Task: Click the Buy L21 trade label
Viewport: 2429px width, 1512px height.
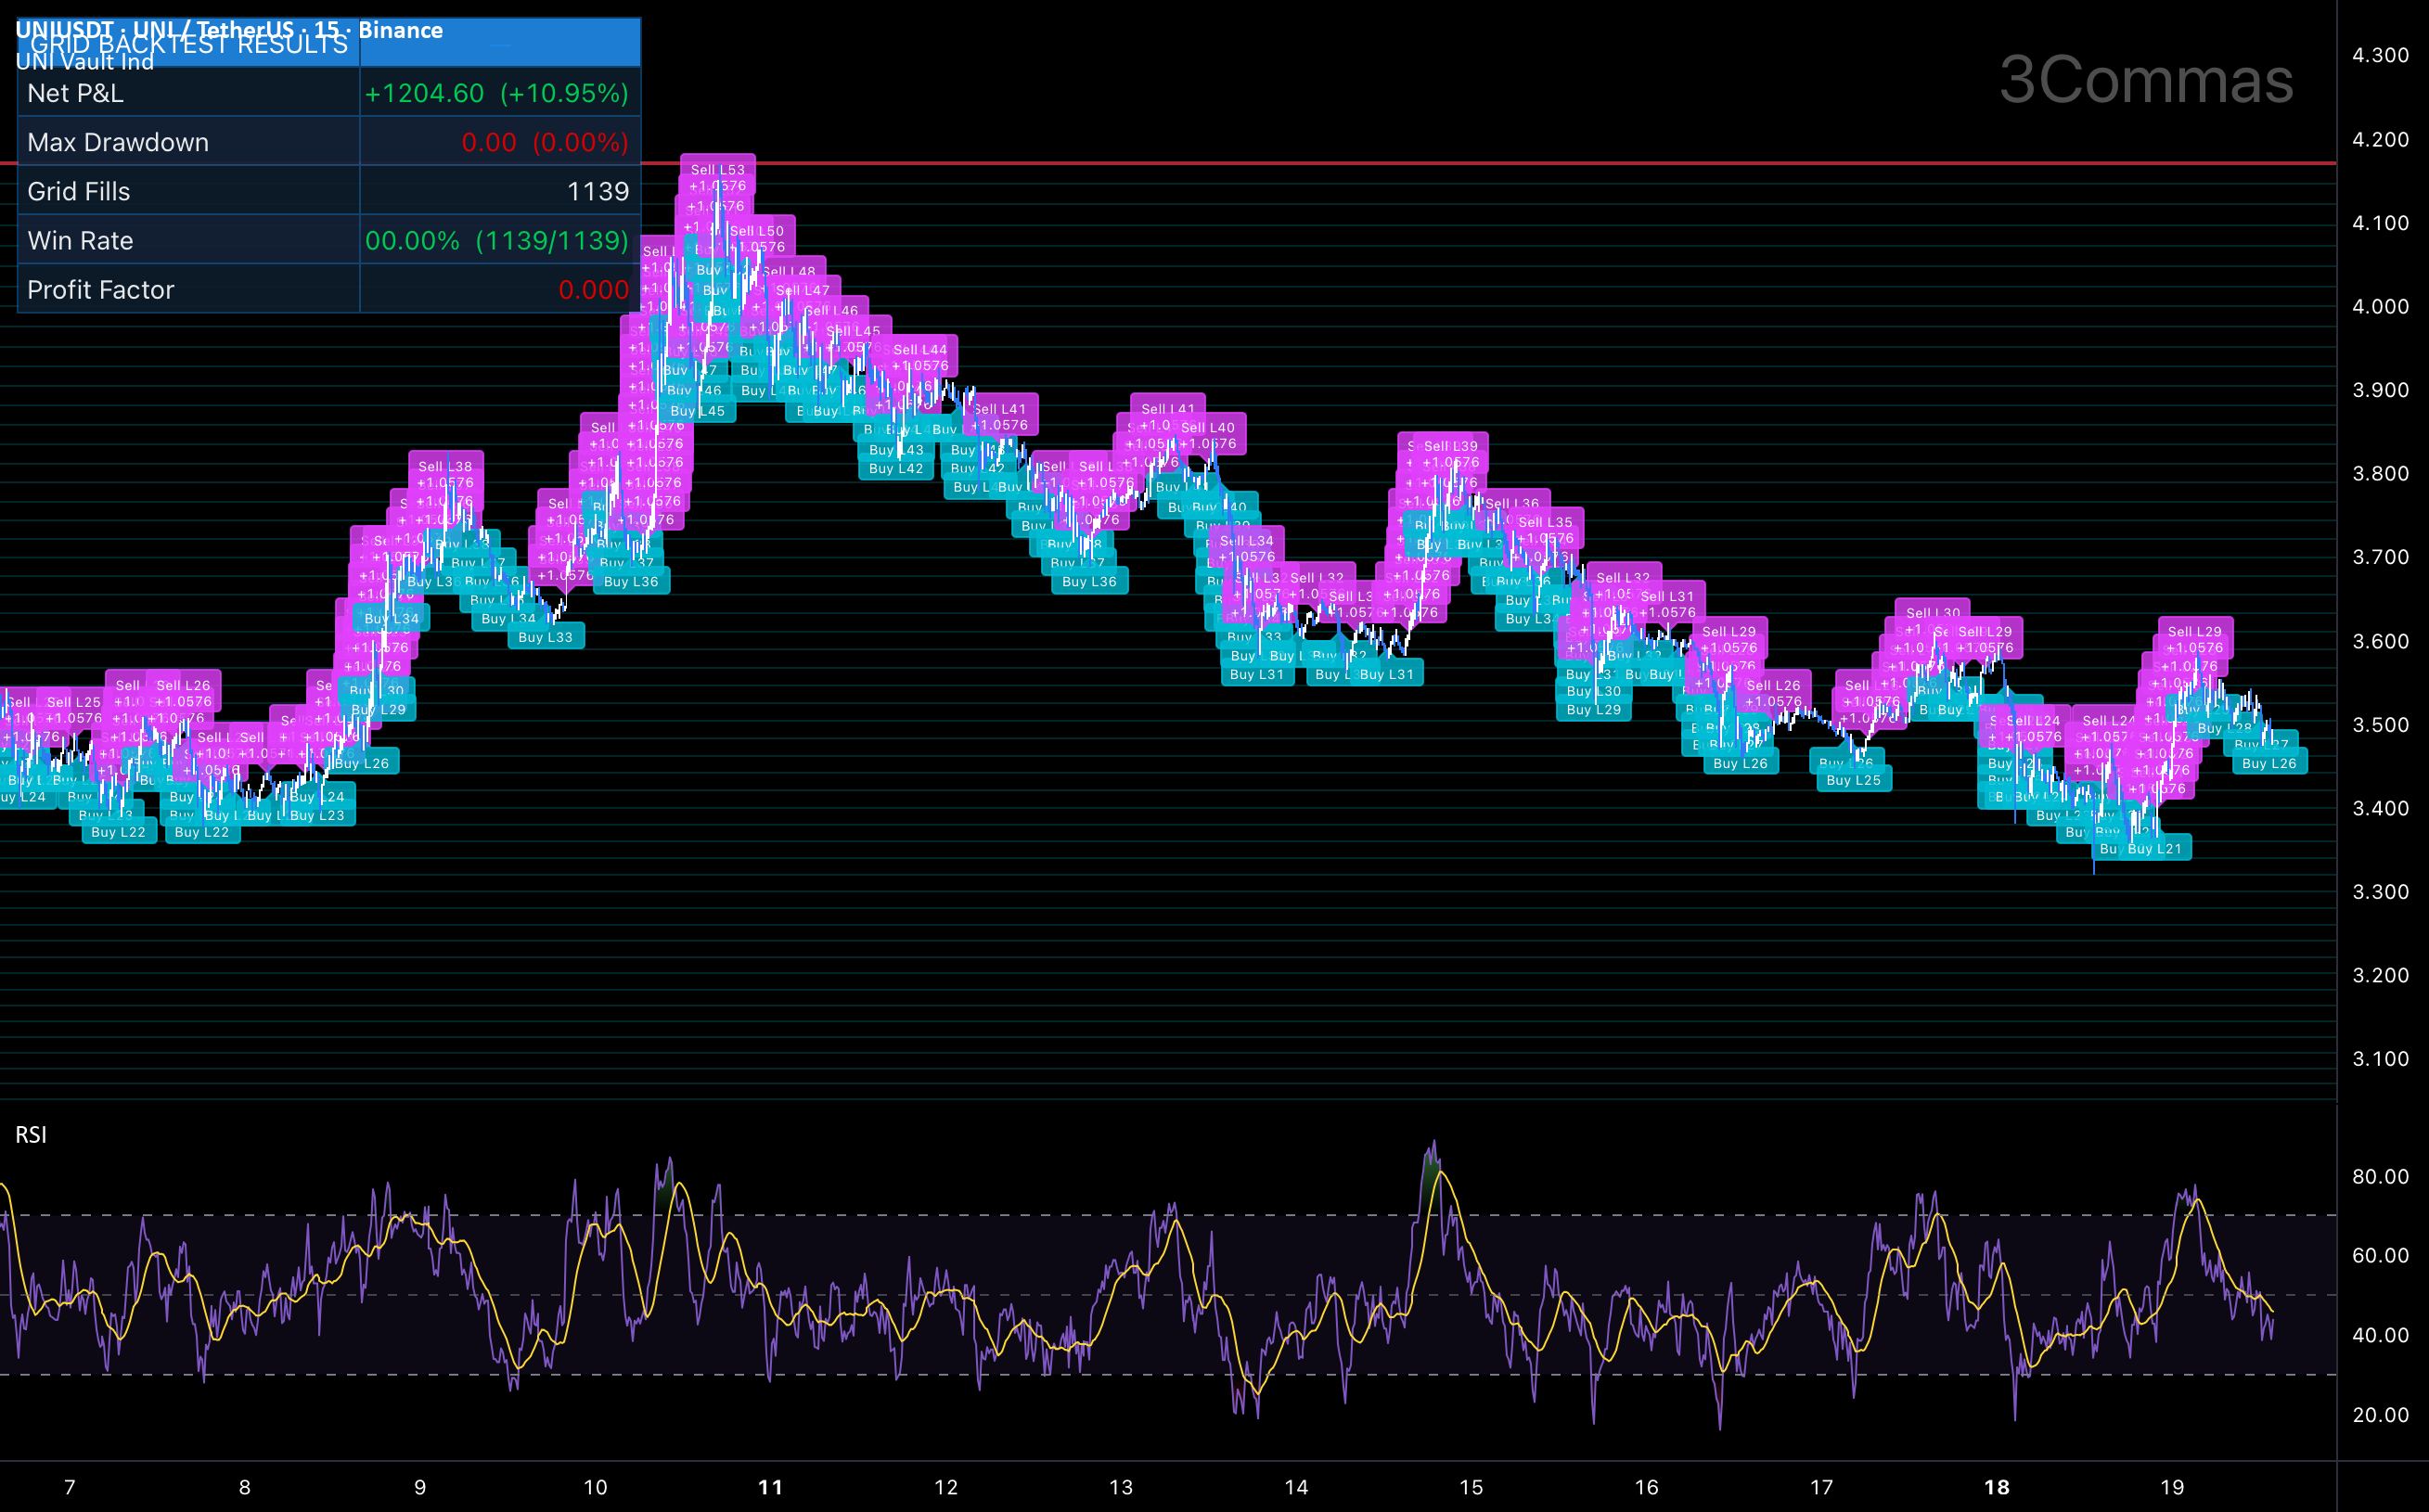Action: click(2155, 848)
